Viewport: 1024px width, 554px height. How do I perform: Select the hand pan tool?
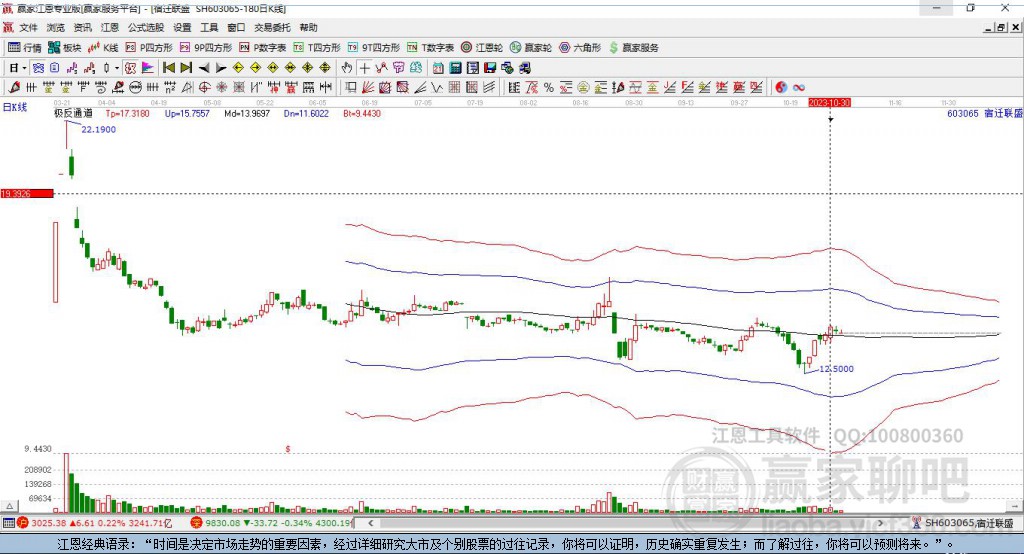coord(347,68)
